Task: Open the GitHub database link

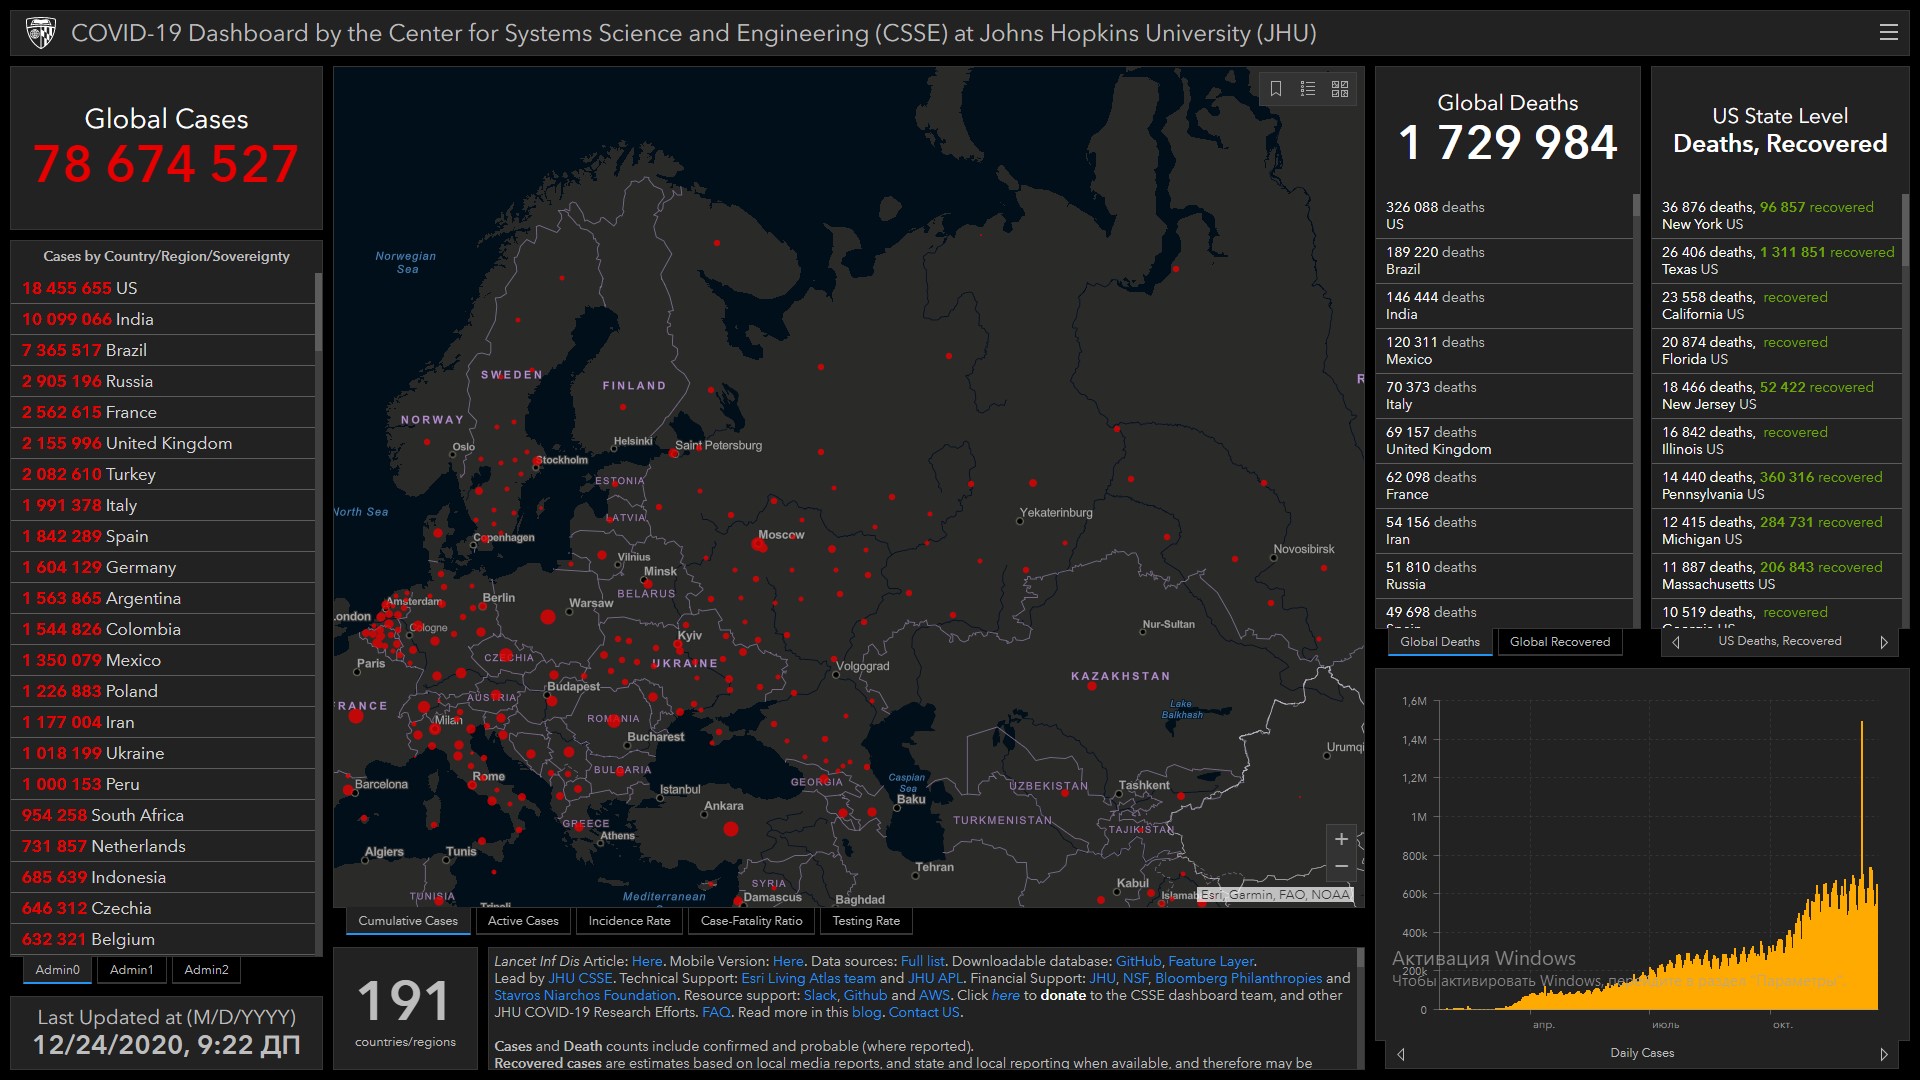Action: (x=1138, y=961)
